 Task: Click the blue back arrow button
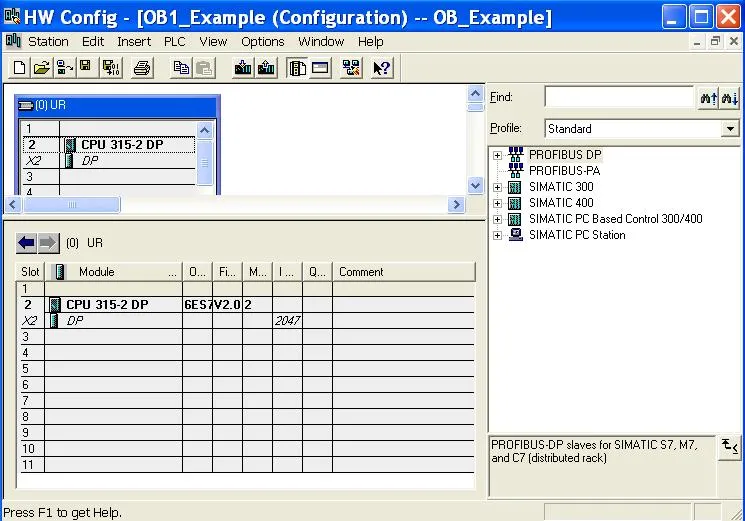coord(26,243)
